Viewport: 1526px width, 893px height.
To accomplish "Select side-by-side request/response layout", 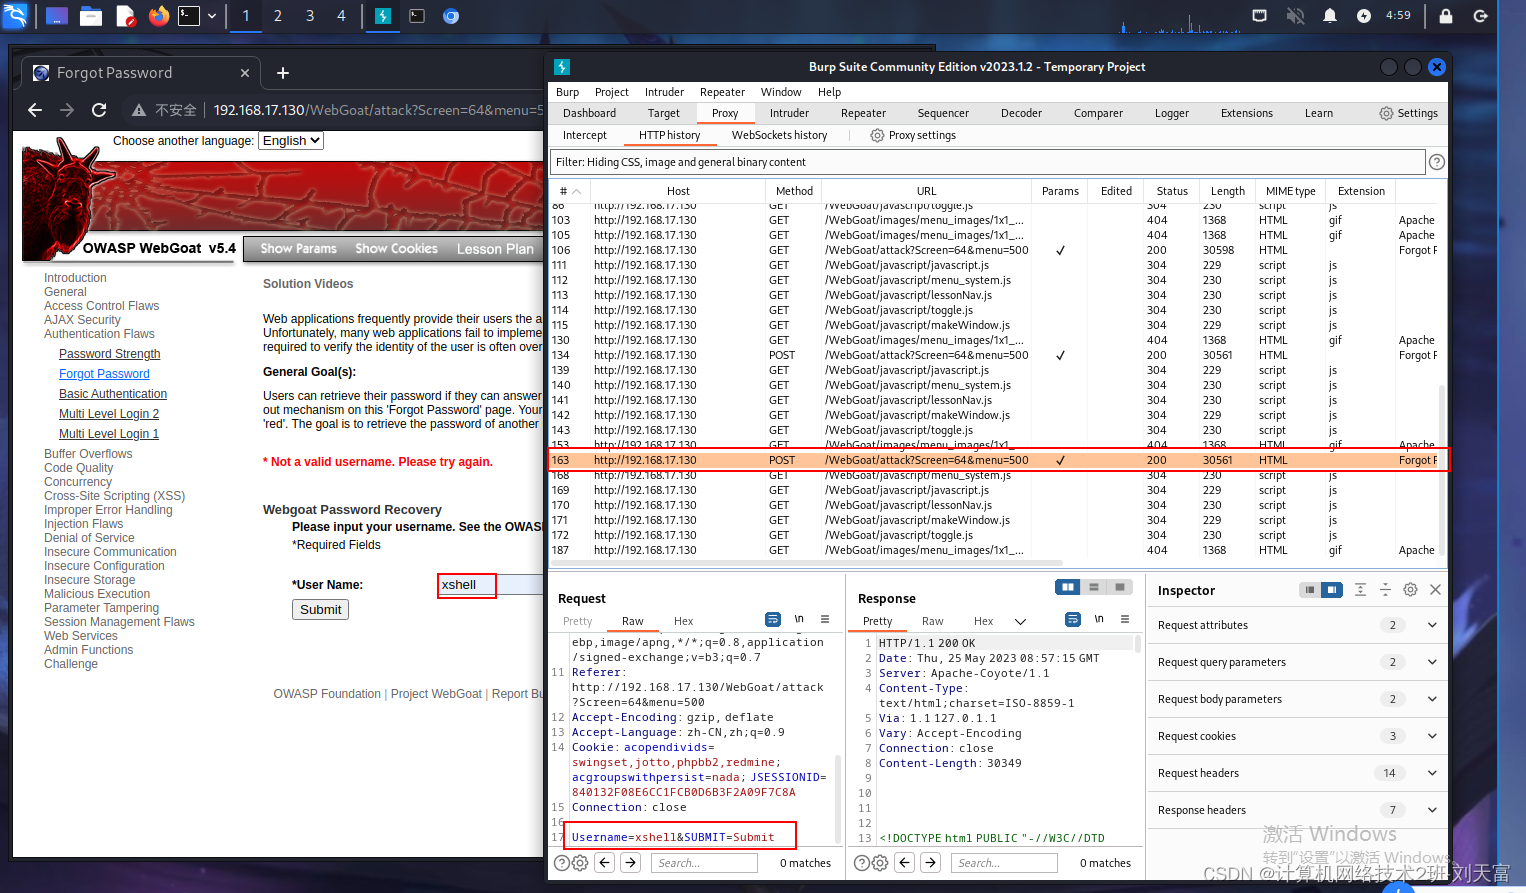I will point(1068,587).
